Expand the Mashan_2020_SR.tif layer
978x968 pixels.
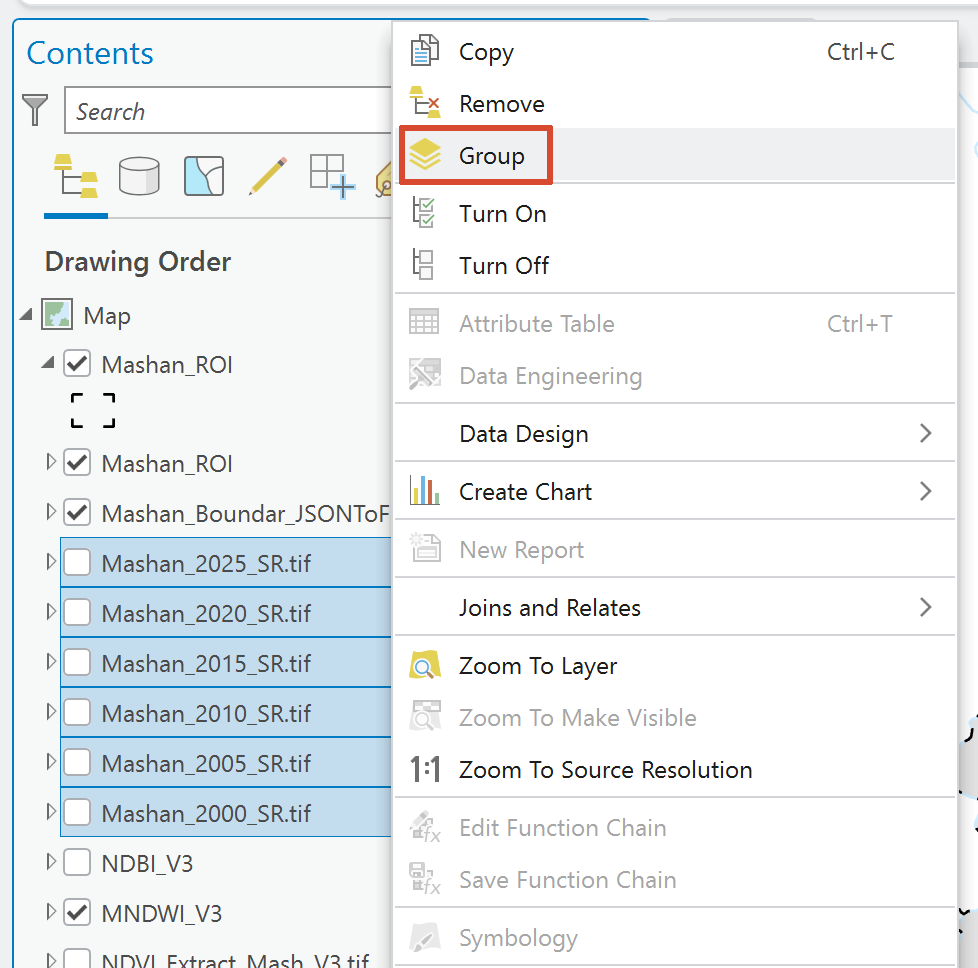click(51, 612)
